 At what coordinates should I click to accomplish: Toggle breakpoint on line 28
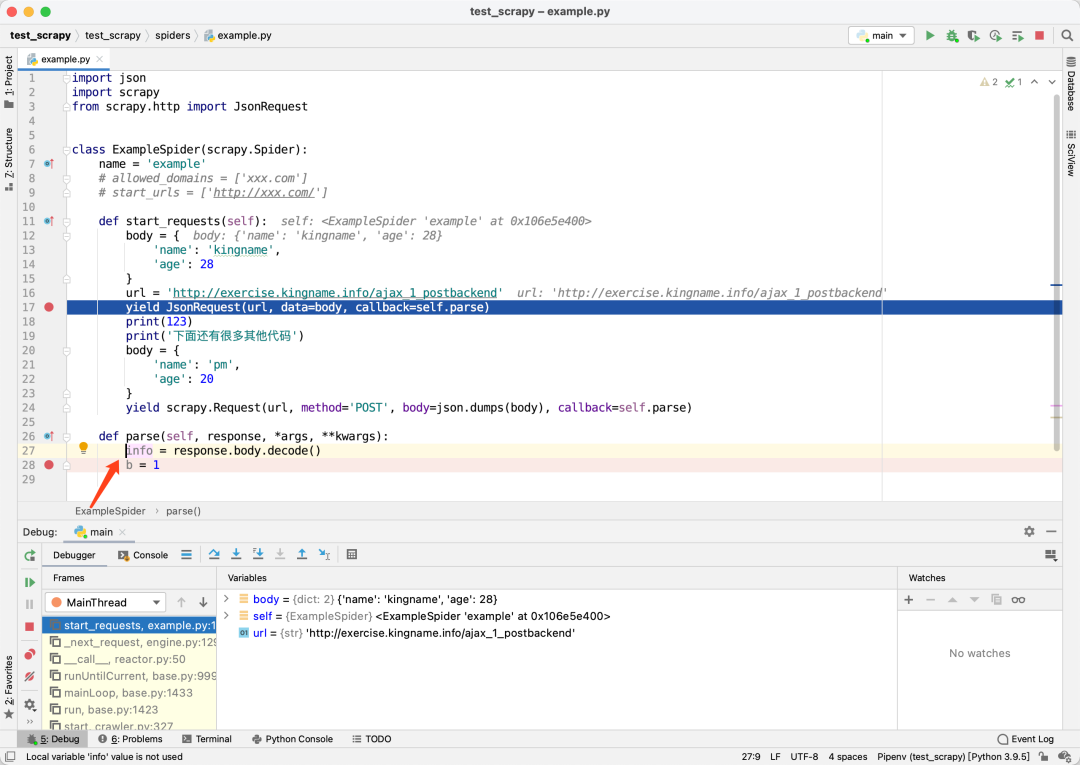pyautogui.click(x=49, y=465)
